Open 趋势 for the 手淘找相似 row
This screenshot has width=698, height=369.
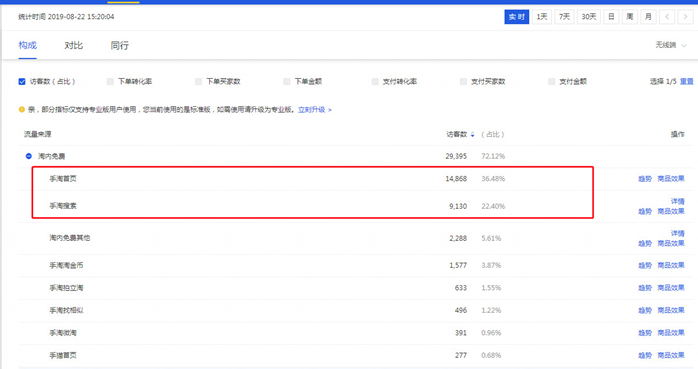click(x=645, y=310)
